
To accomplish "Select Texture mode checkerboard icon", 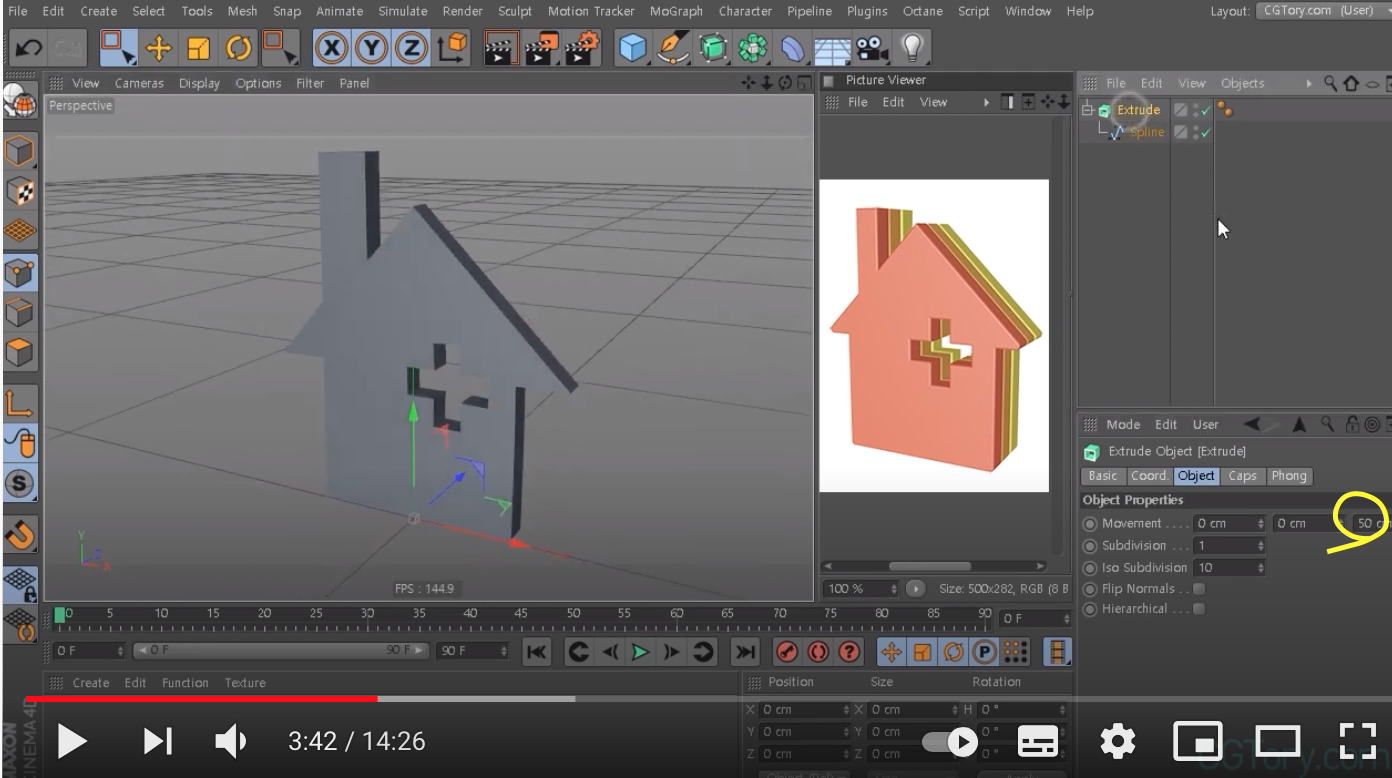I will [x=20, y=191].
